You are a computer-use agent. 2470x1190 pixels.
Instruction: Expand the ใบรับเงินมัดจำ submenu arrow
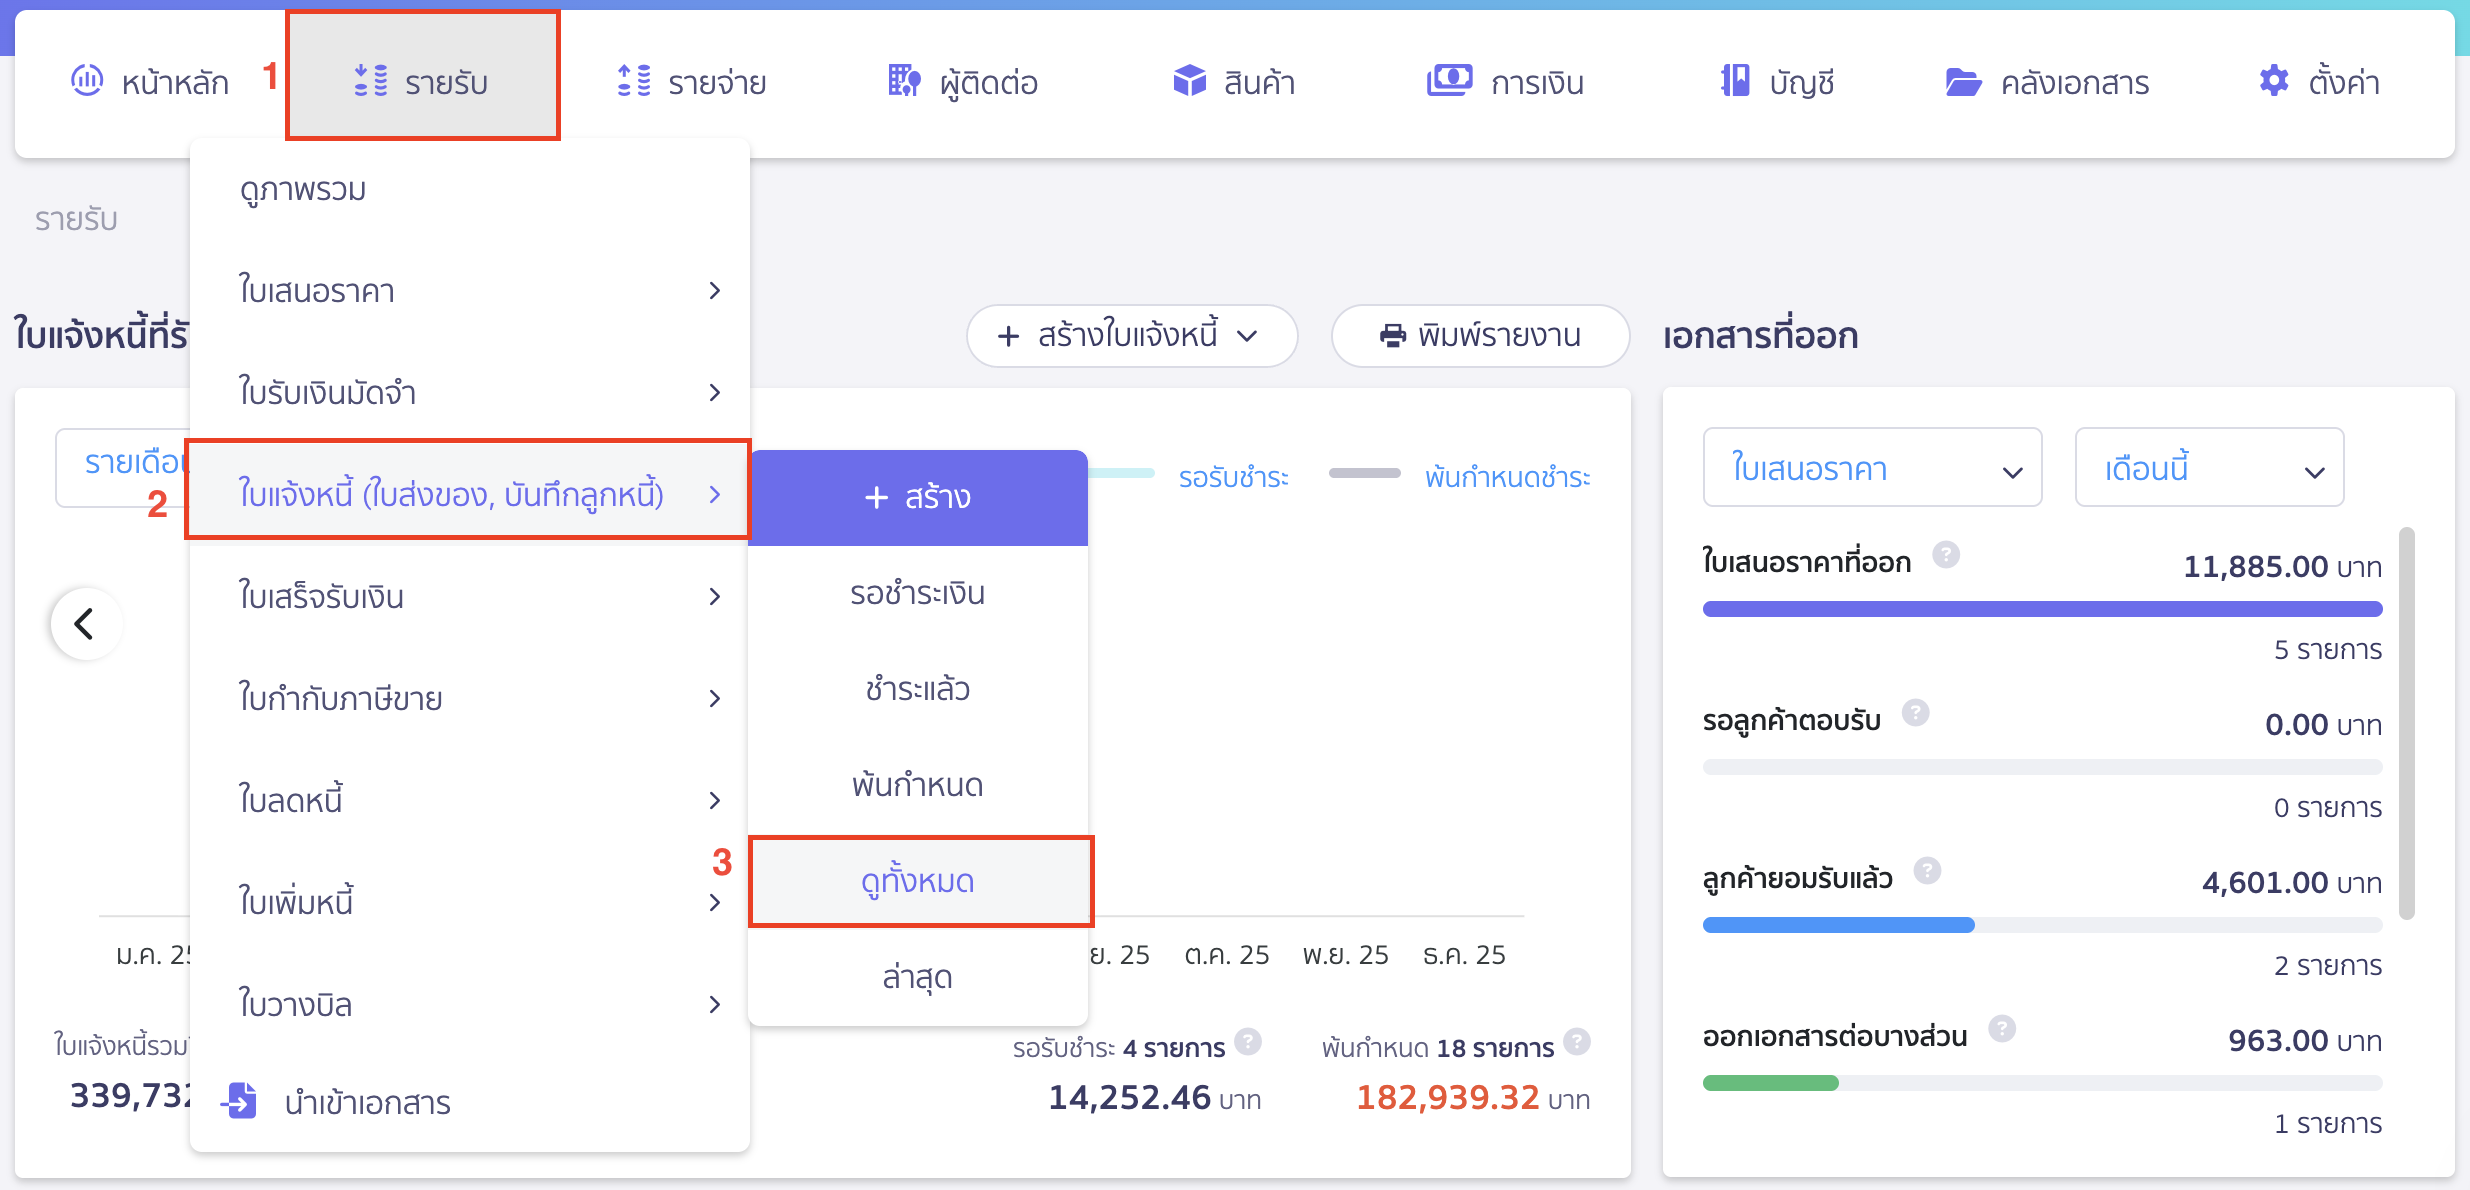tap(714, 392)
